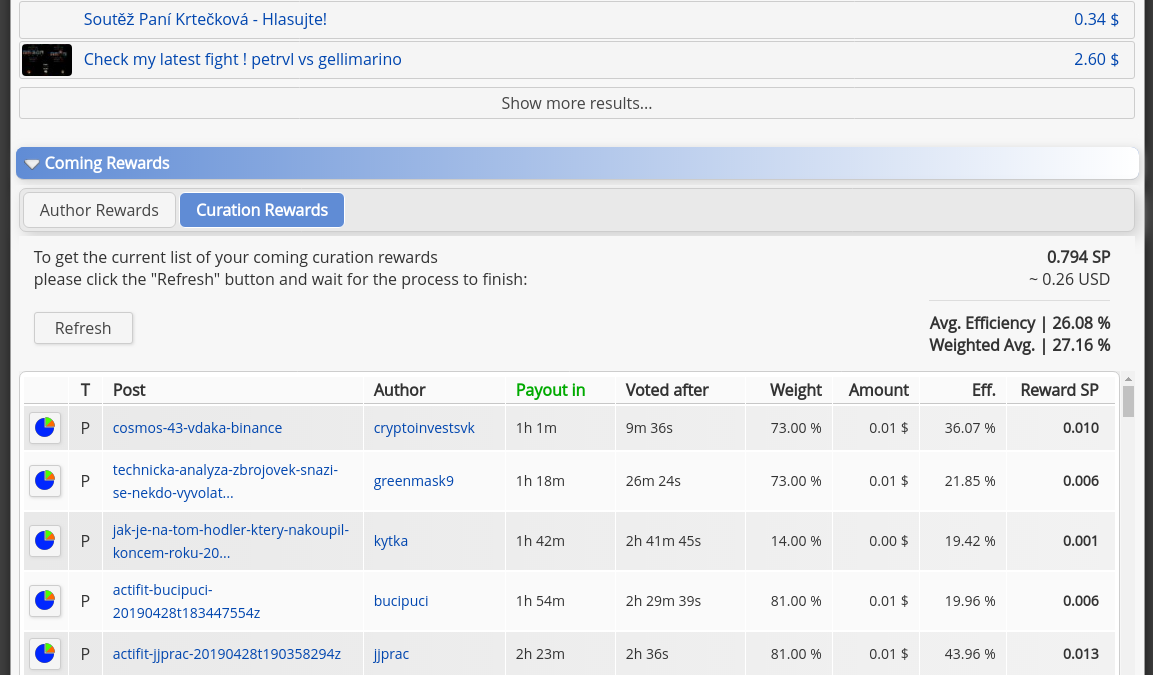The height and width of the screenshot is (675, 1153).
Task: Sort table by Reward SP header
Action: pos(1059,390)
